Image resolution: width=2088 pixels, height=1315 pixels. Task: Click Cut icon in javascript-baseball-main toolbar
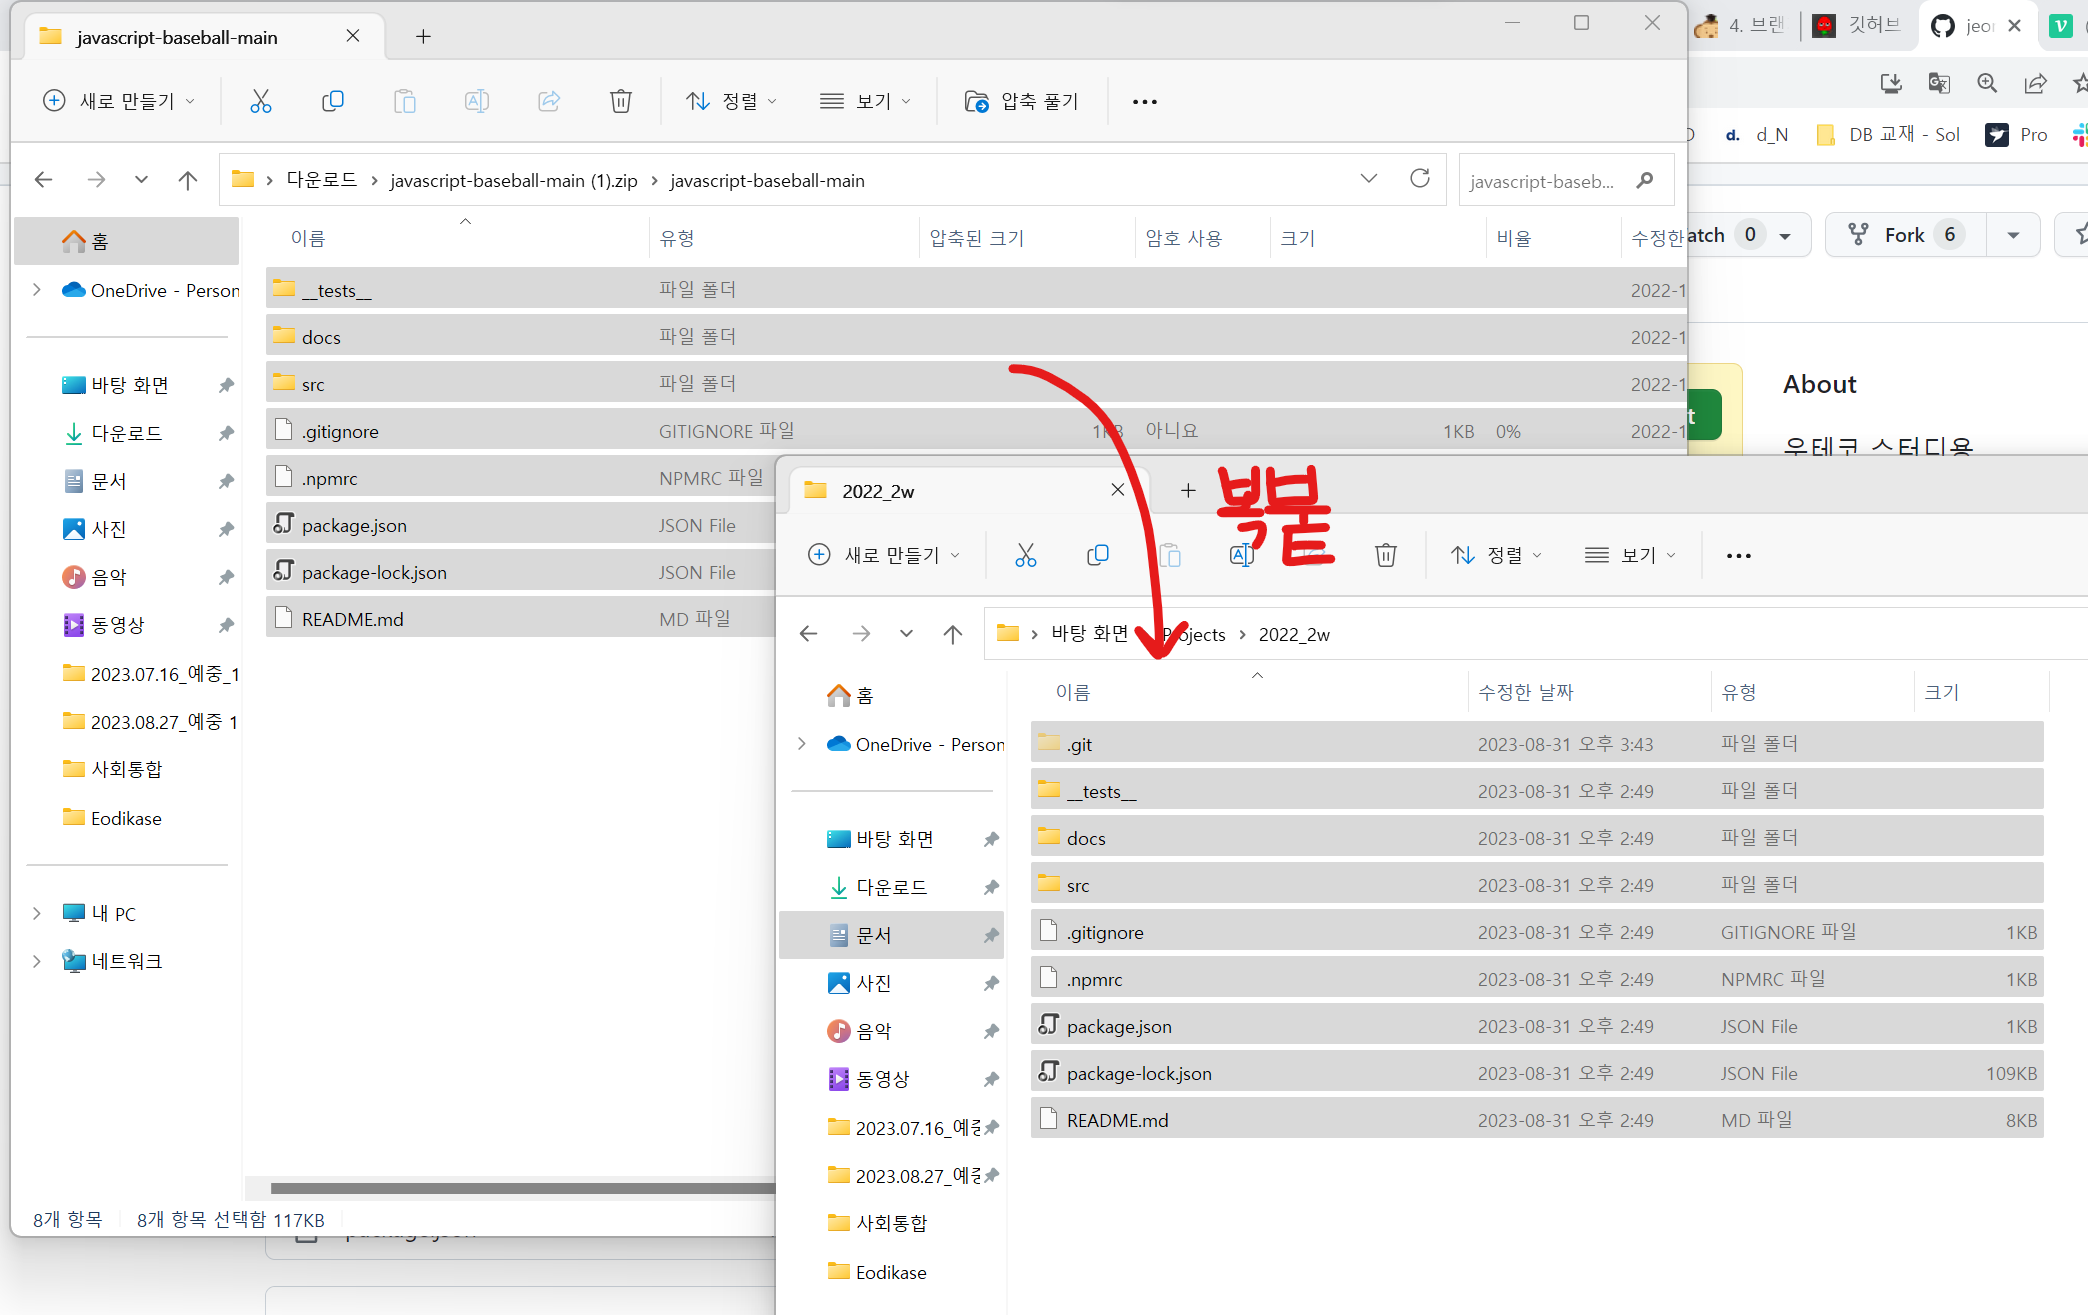tap(261, 101)
